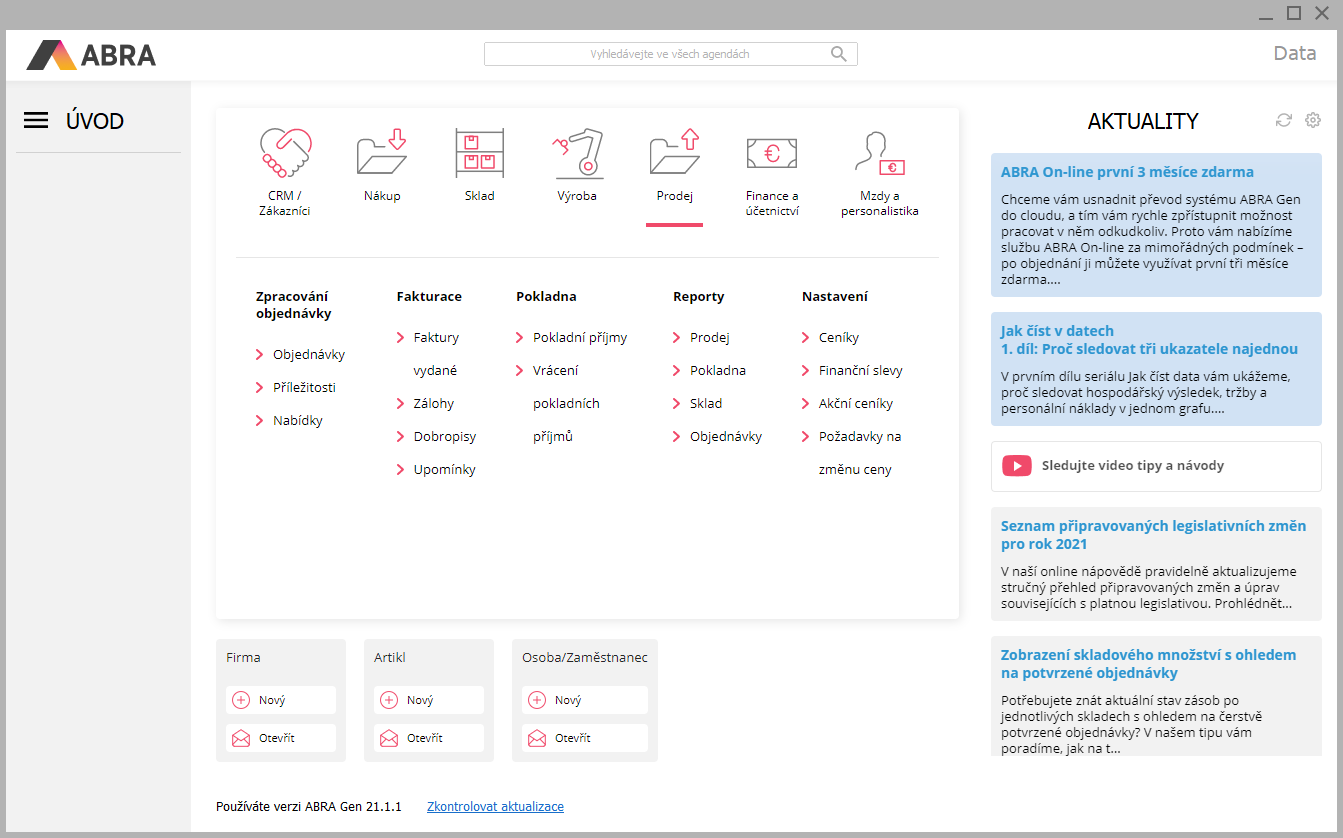Create new Osoba/Zaměstnanec with Nový button
1343x838 pixels.
585,700
